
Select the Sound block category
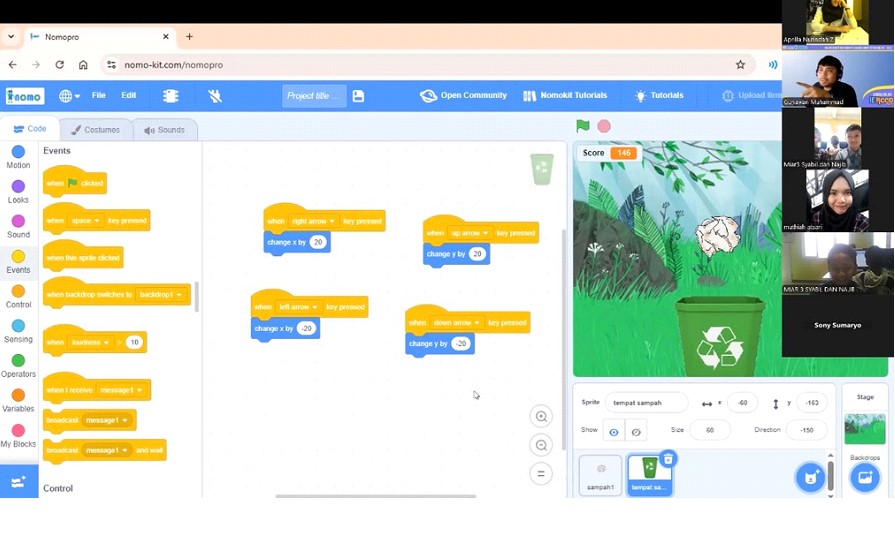click(x=18, y=227)
